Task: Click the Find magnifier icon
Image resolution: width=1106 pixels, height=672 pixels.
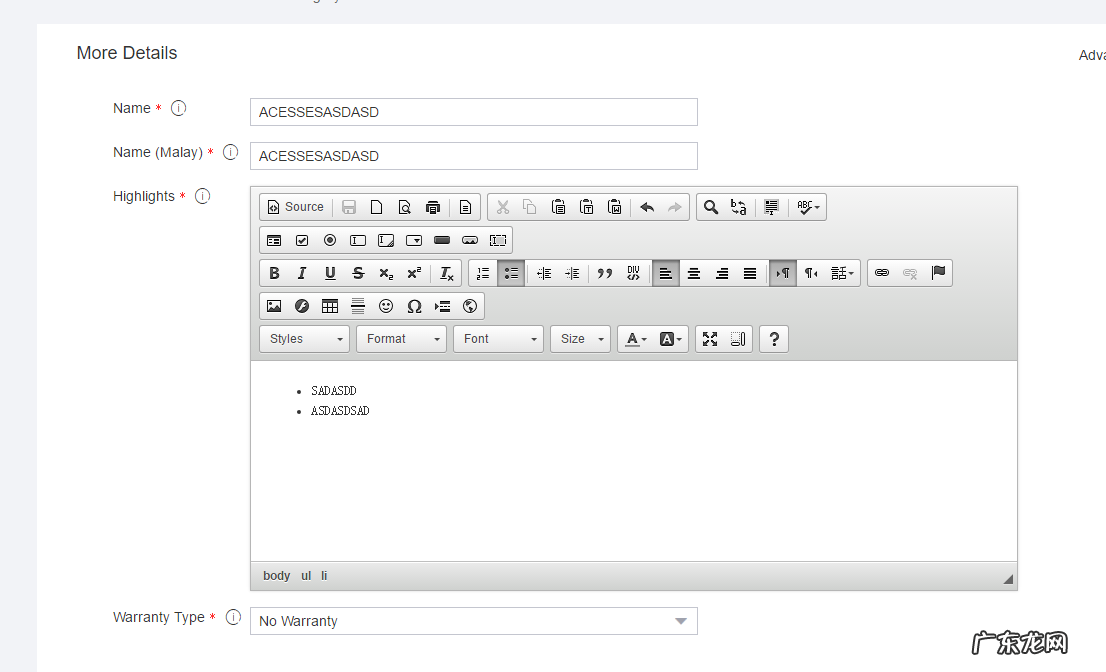Action: click(710, 207)
